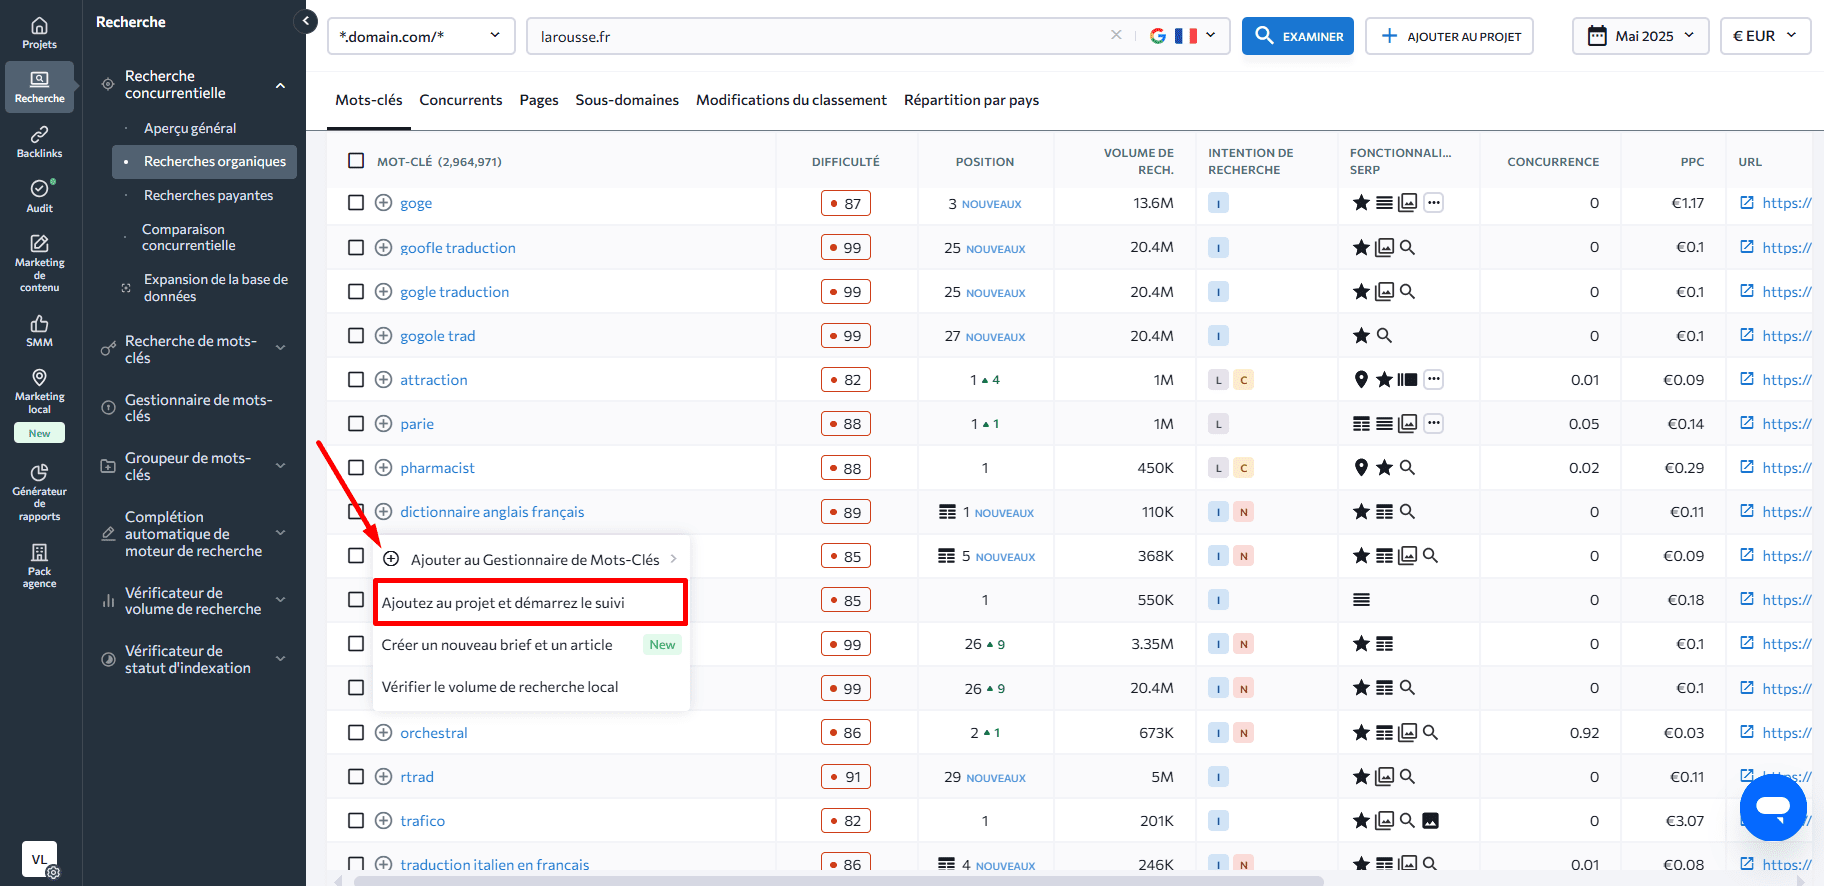Click more SERP features in goge row
1824x886 pixels.
coord(1434,203)
